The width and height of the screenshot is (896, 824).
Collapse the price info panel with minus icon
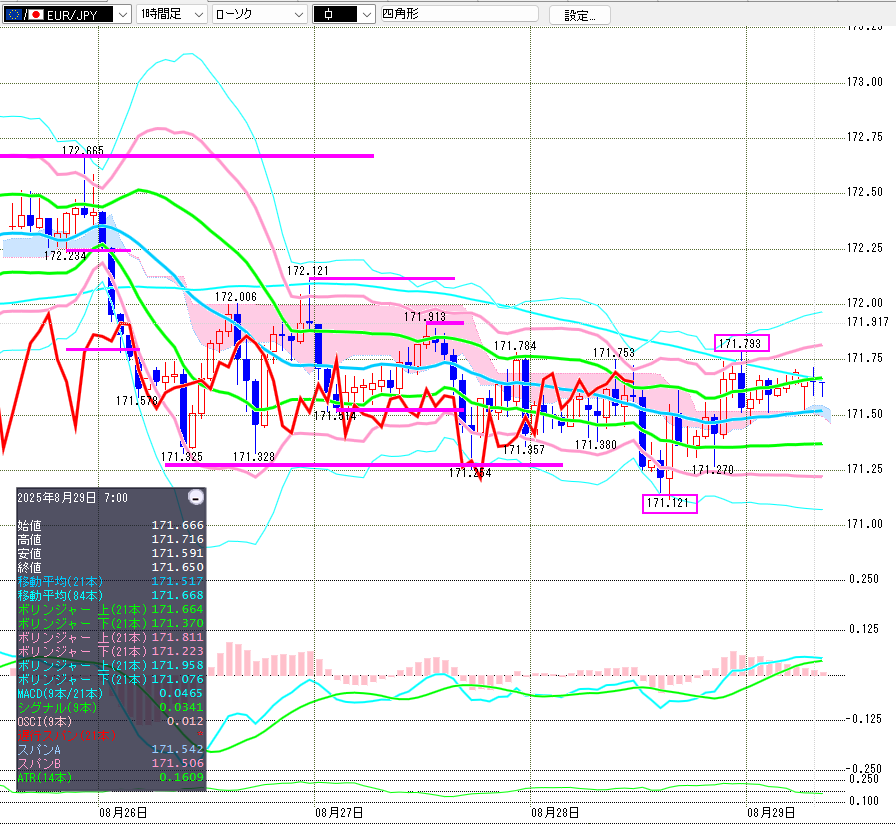click(x=195, y=497)
